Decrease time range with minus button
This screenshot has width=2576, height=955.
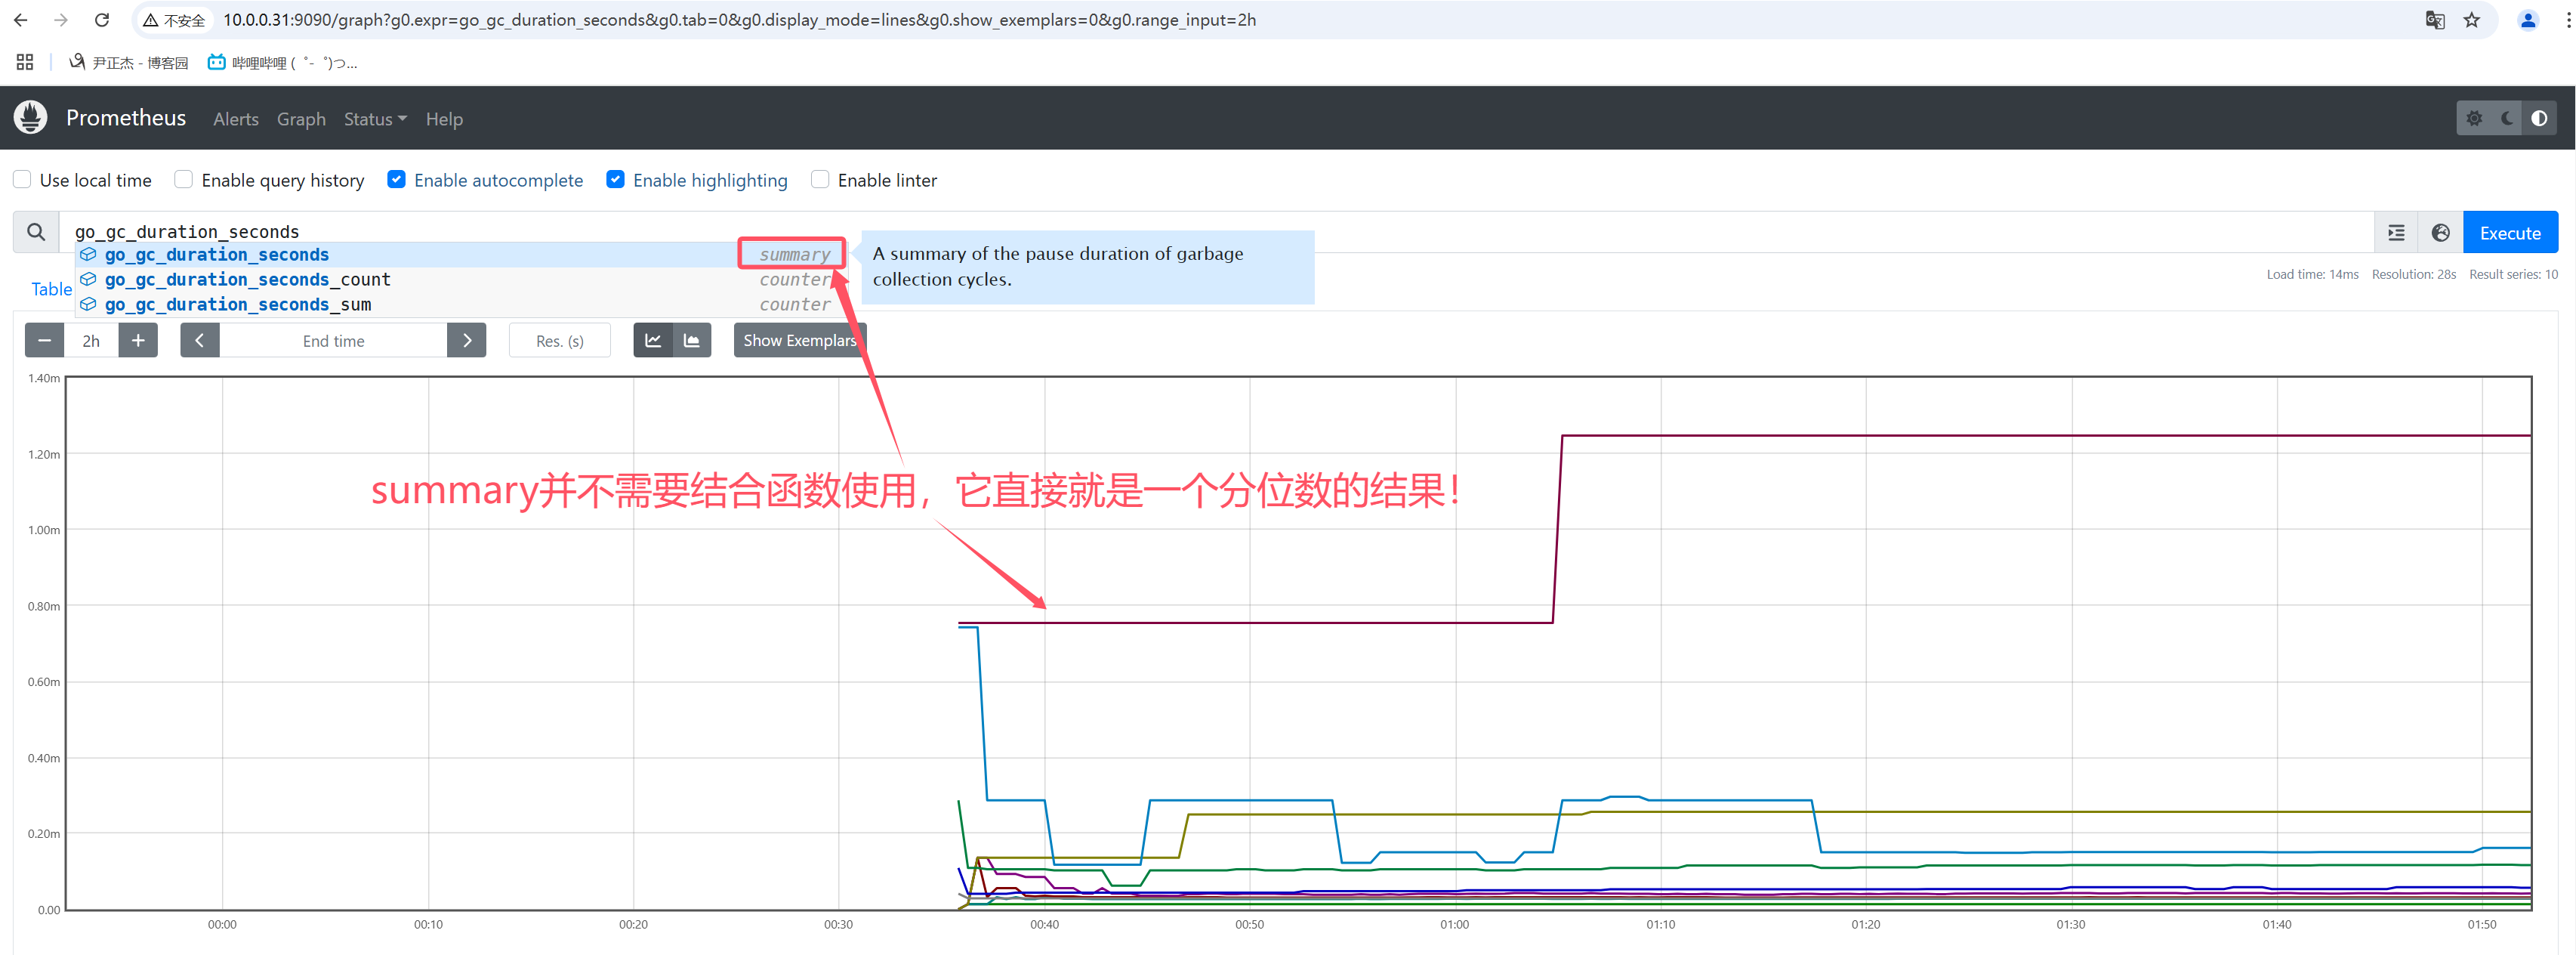(x=44, y=341)
